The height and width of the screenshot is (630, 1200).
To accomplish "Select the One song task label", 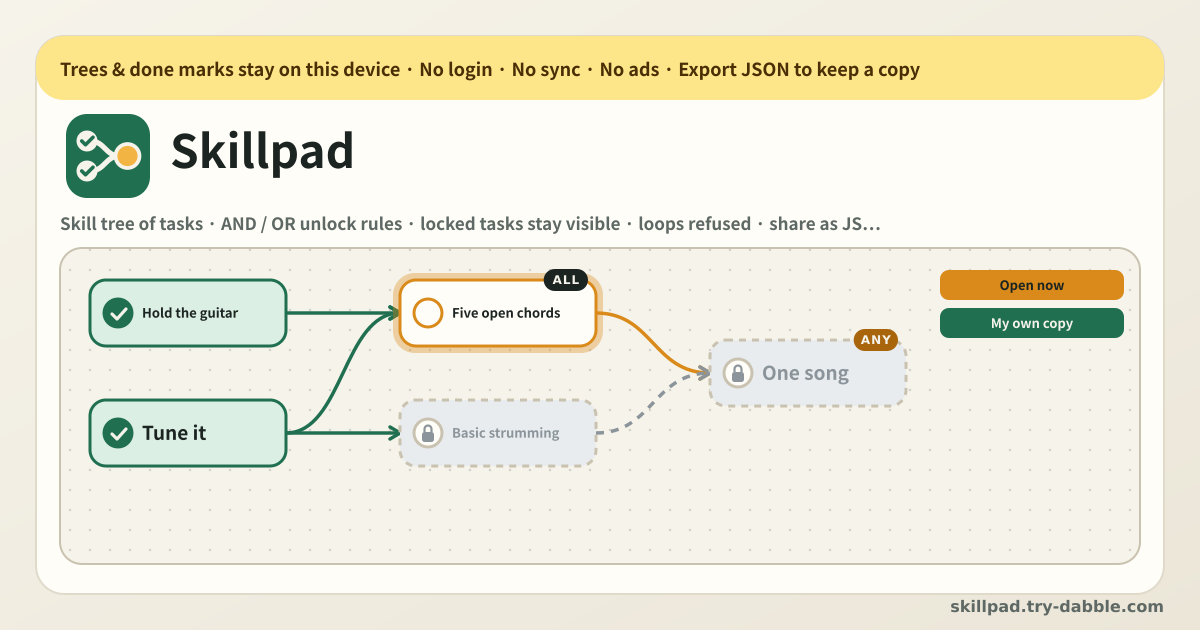I will coord(805,373).
